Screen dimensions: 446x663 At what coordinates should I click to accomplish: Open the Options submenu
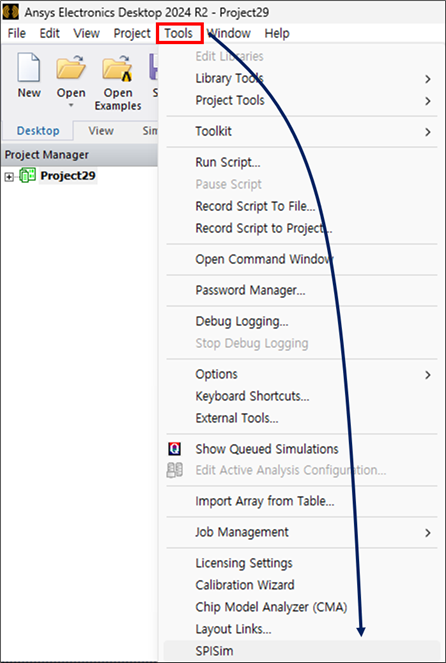point(428,375)
